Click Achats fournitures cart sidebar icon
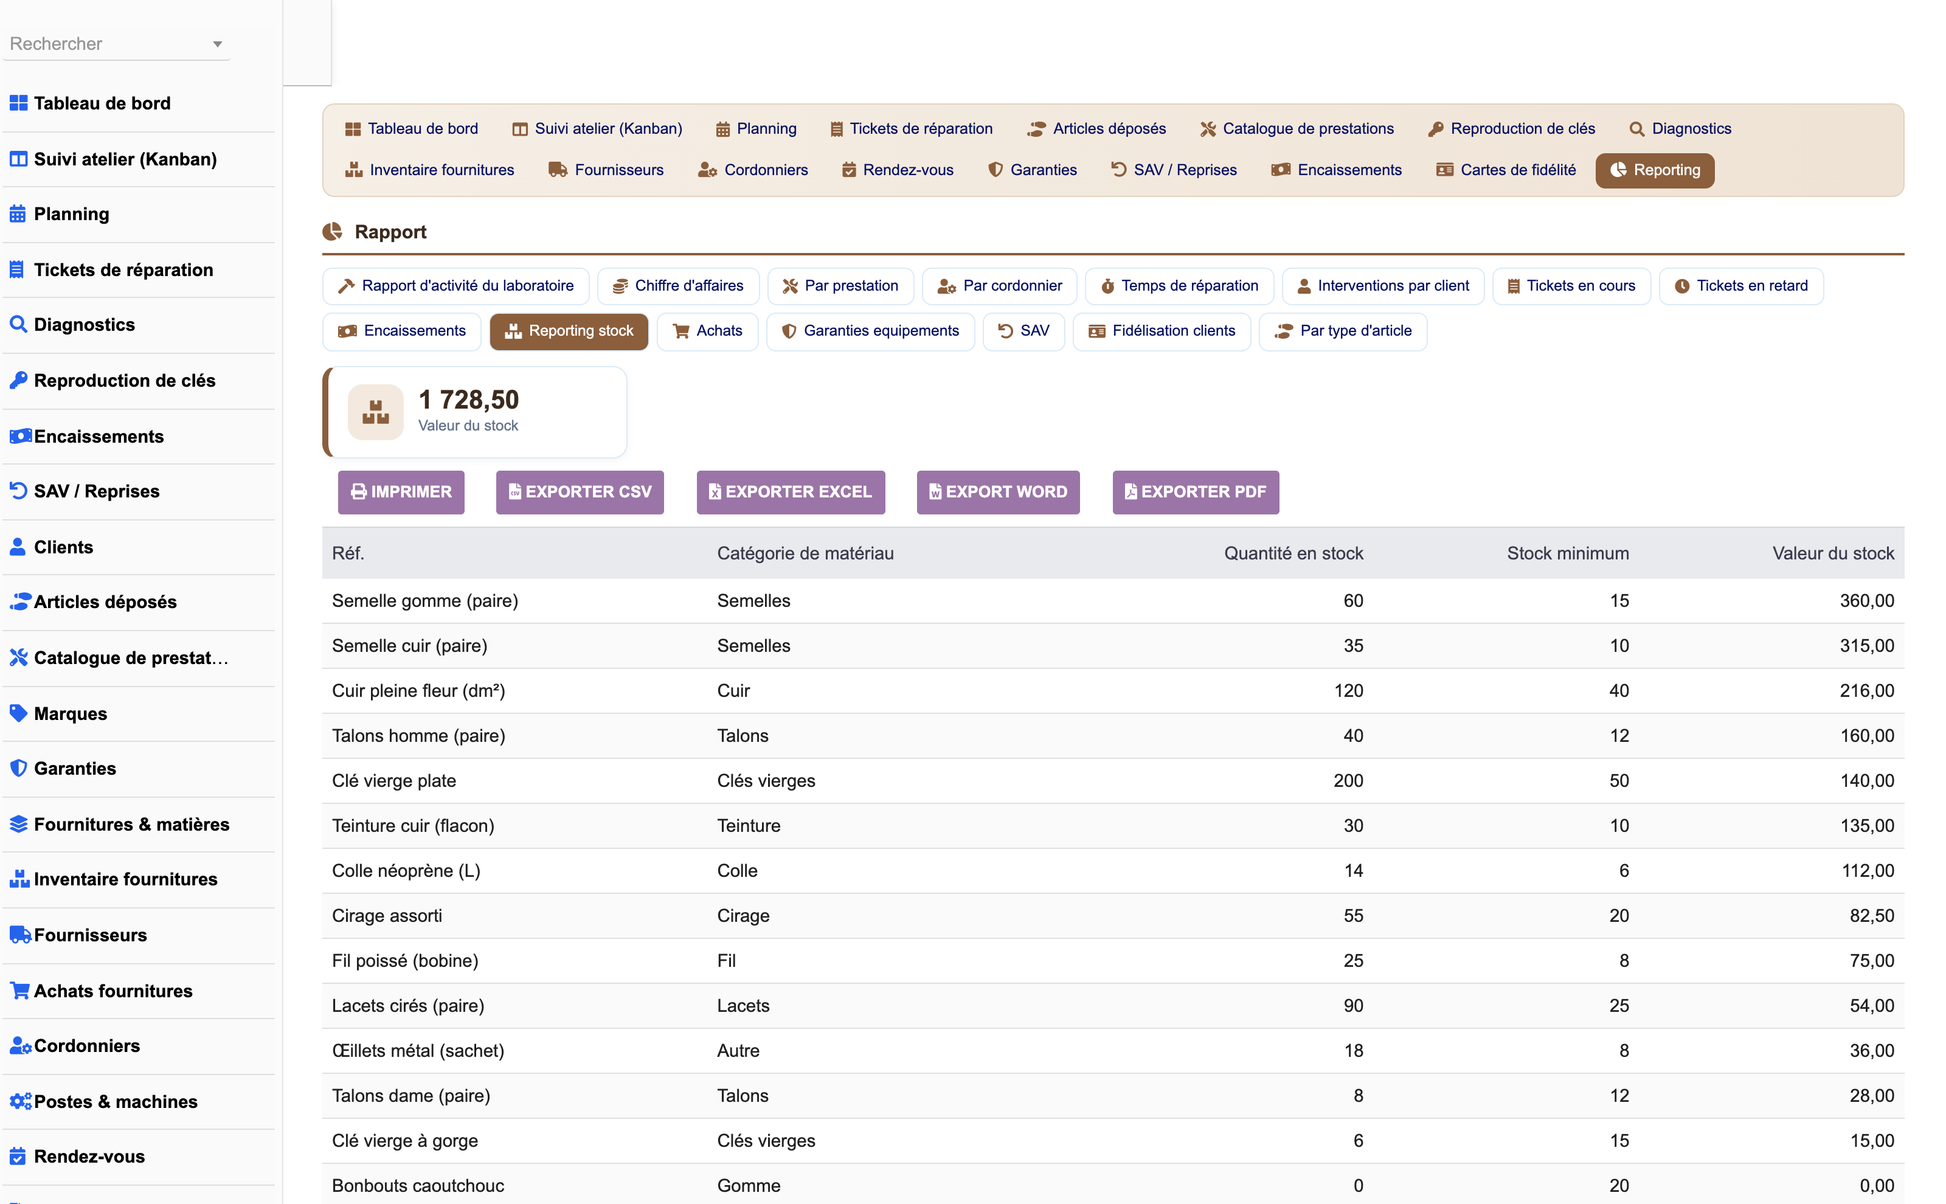Screen dimensions: 1946x1204 [19, 991]
